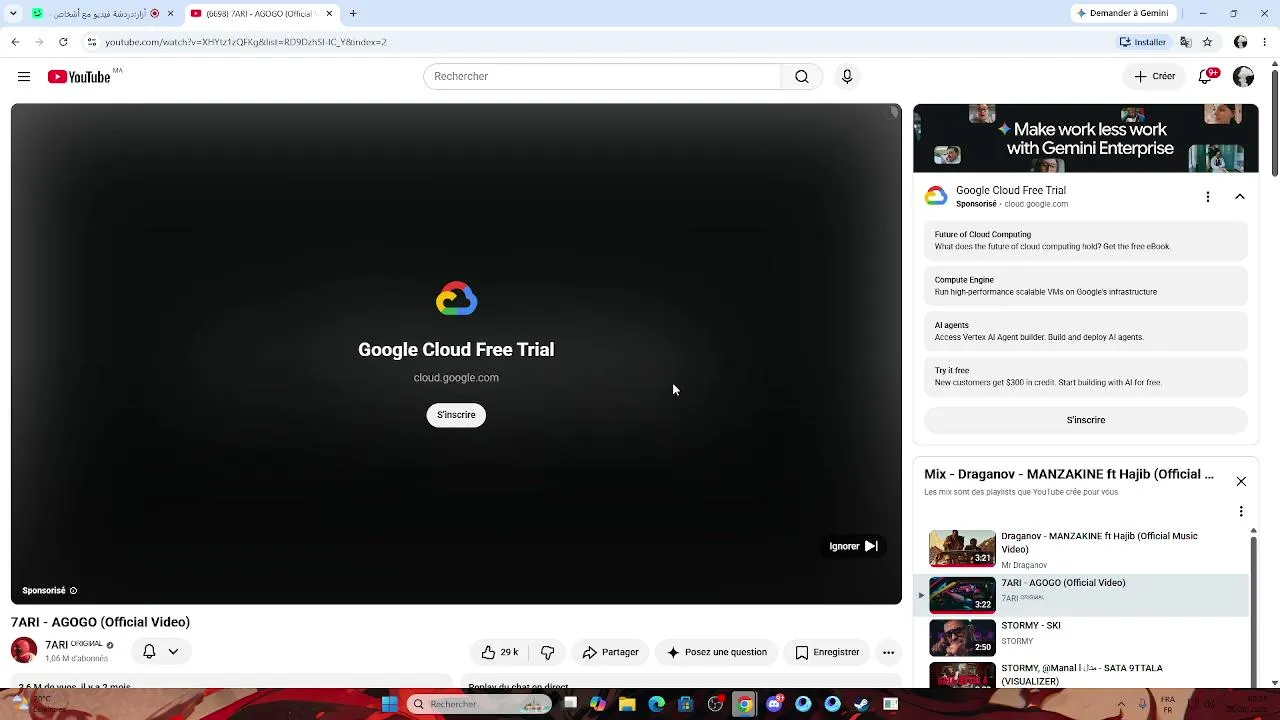This screenshot has width=1280, height=720.
Task: Click the cloud.google.com link on the ad
Action: click(456, 378)
